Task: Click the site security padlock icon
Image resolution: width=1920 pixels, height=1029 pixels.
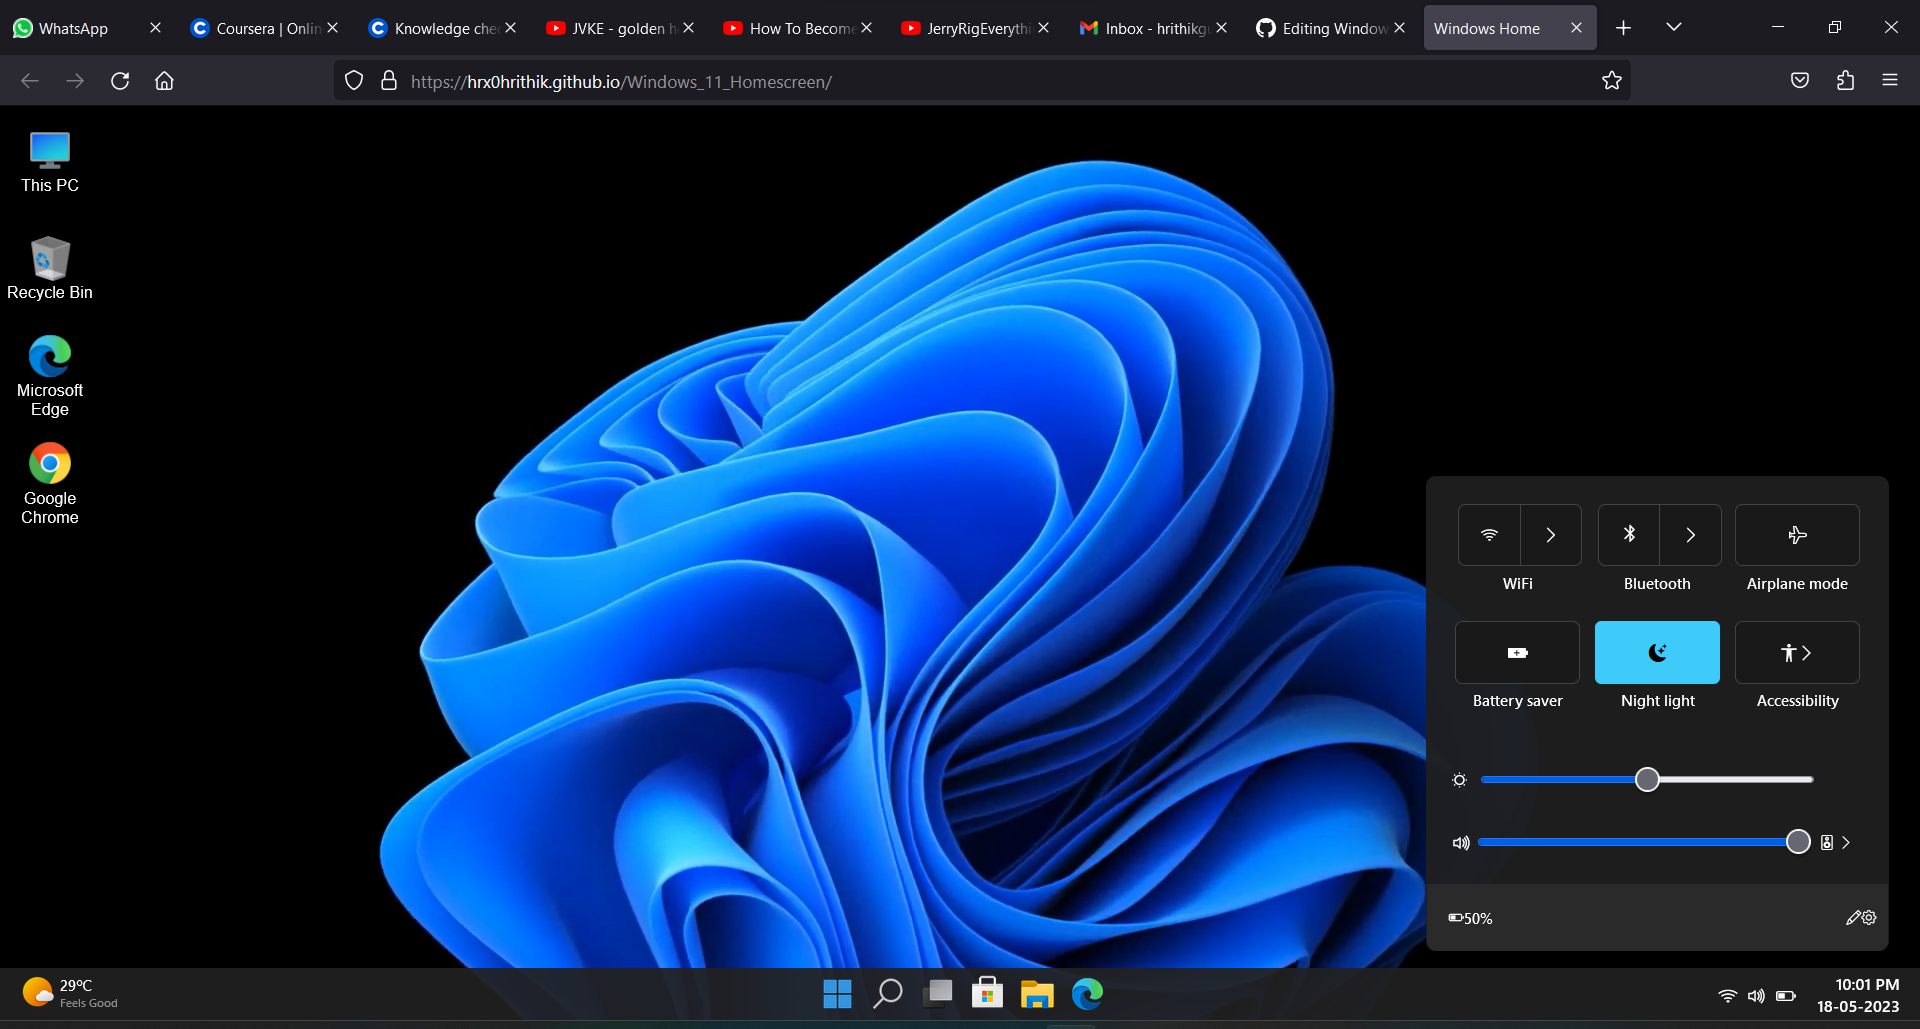Action: [389, 81]
